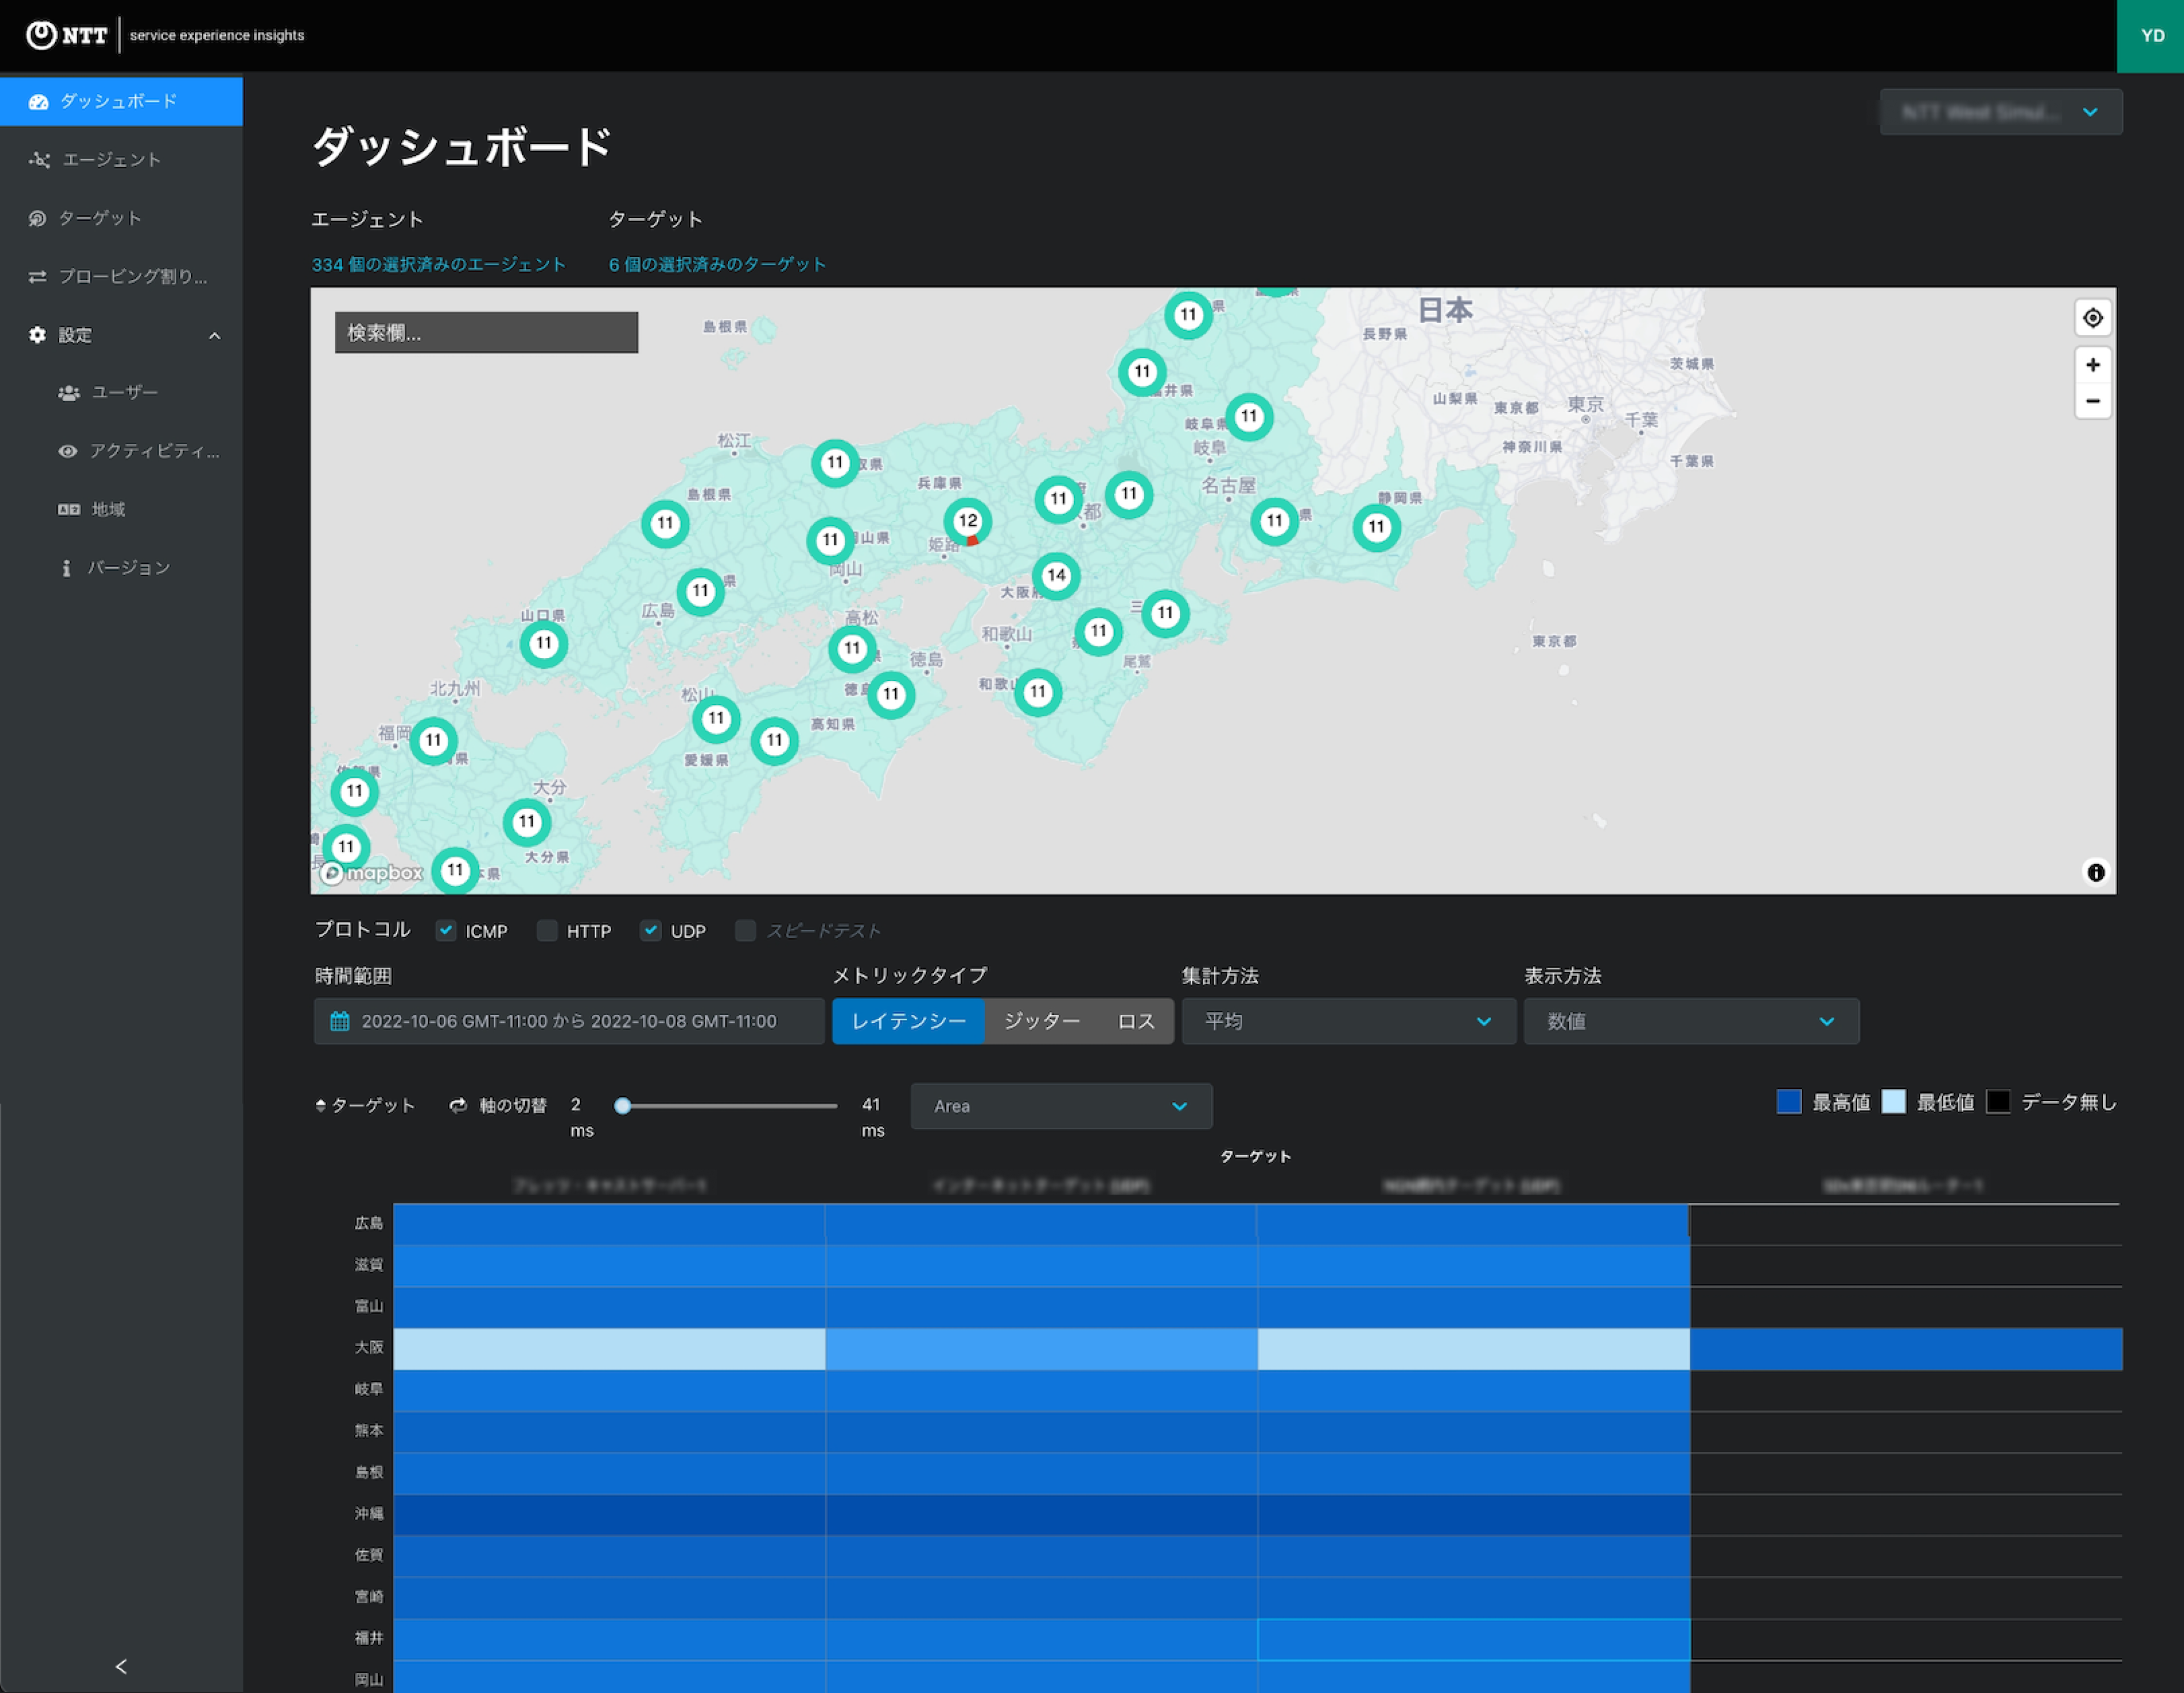Click the highest value (最高値) legend swatch
The height and width of the screenshot is (1693, 2184).
tap(1789, 1102)
